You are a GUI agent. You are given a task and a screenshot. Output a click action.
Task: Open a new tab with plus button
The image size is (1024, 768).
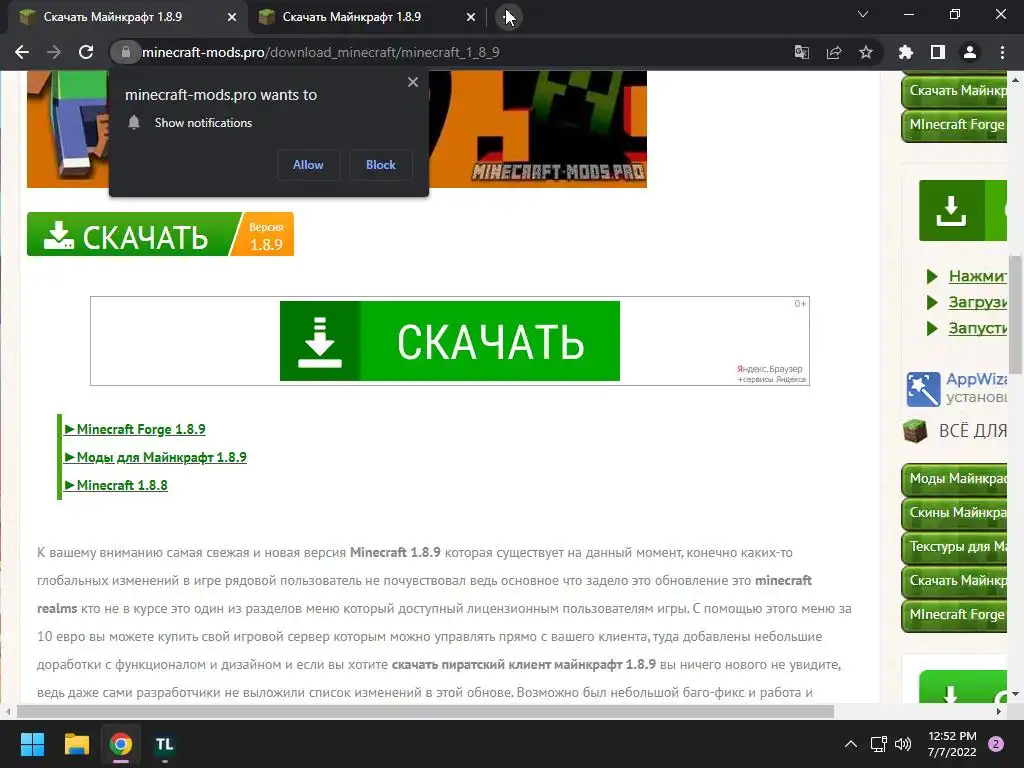[509, 17]
